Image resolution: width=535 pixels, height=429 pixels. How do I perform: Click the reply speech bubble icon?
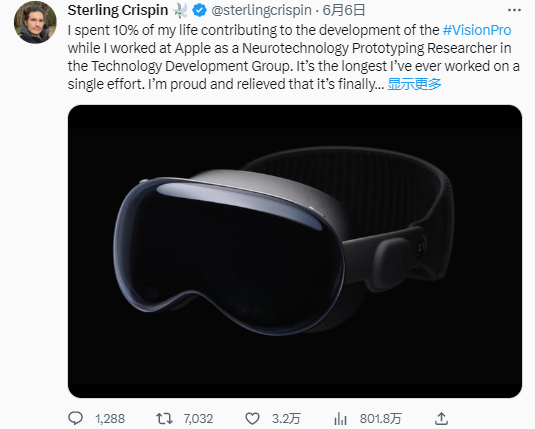(75, 418)
